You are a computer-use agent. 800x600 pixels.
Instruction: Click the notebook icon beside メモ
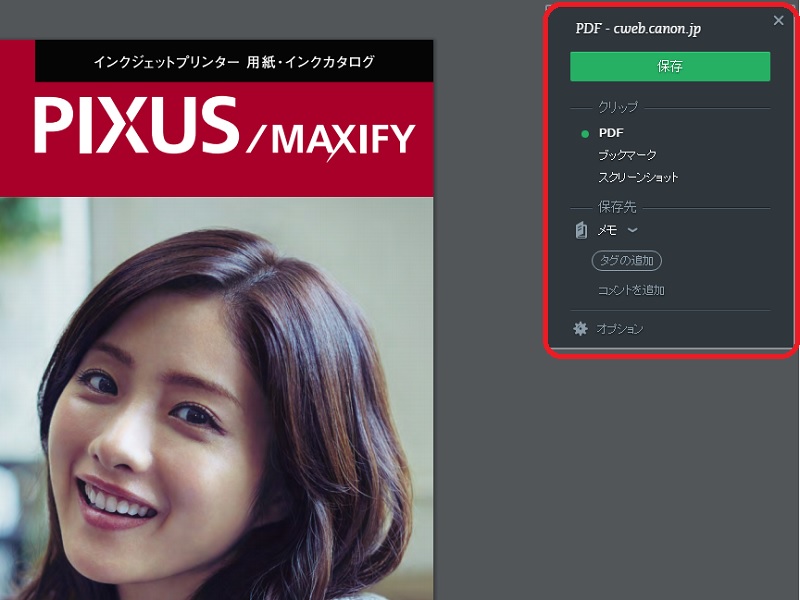(581, 230)
